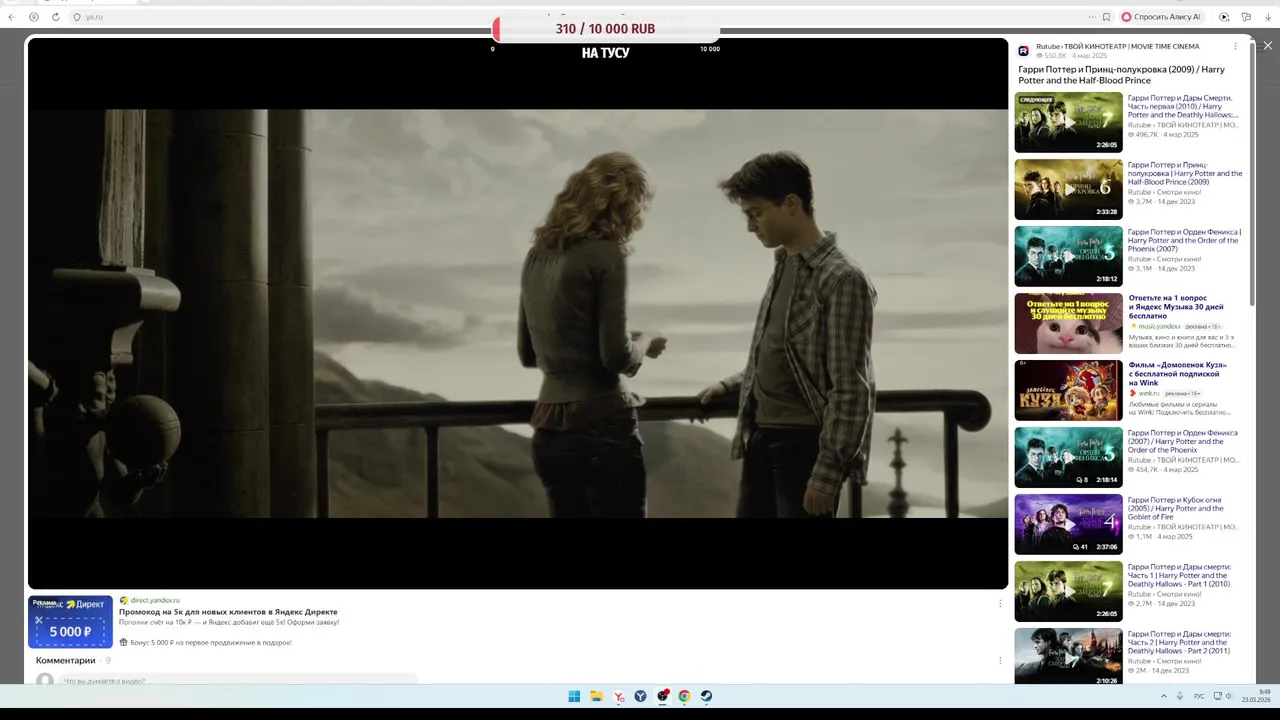The width and height of the screenshot is (1280, 720).
Task: Switch the РУС input language indicator
Action: [1199, 696]
